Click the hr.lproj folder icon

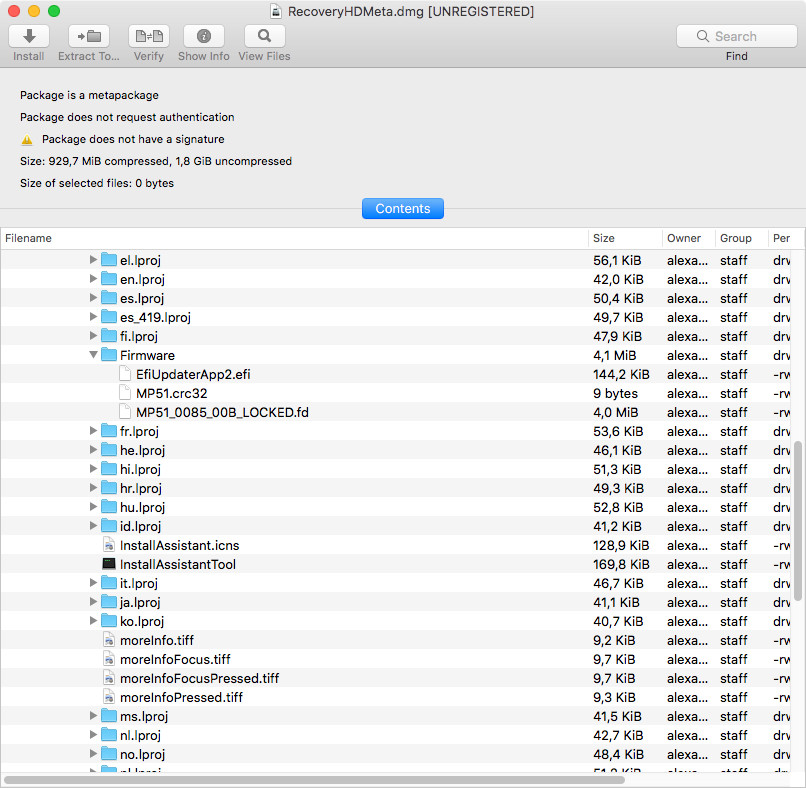[109, 488]
